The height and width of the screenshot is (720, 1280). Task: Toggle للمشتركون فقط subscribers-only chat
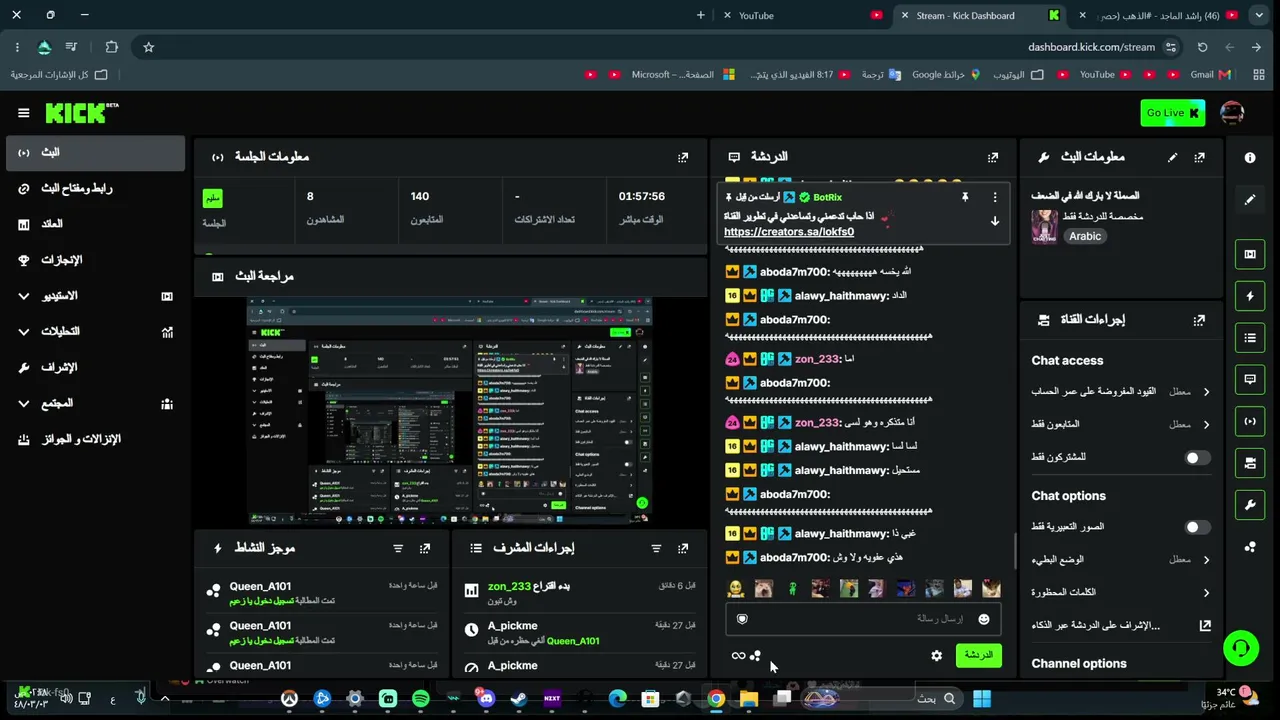(x=1197, y=457)
